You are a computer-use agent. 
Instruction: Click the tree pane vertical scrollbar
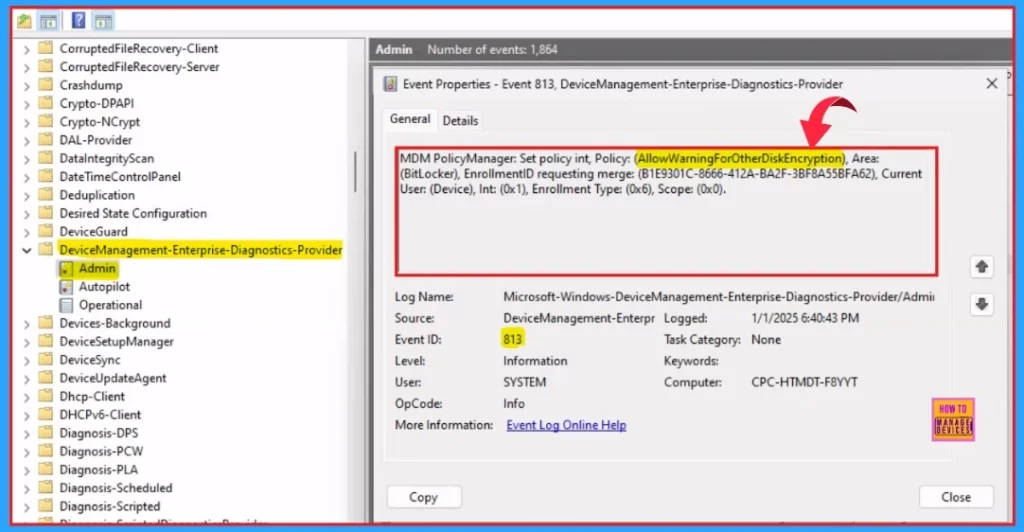pos(355,172)
